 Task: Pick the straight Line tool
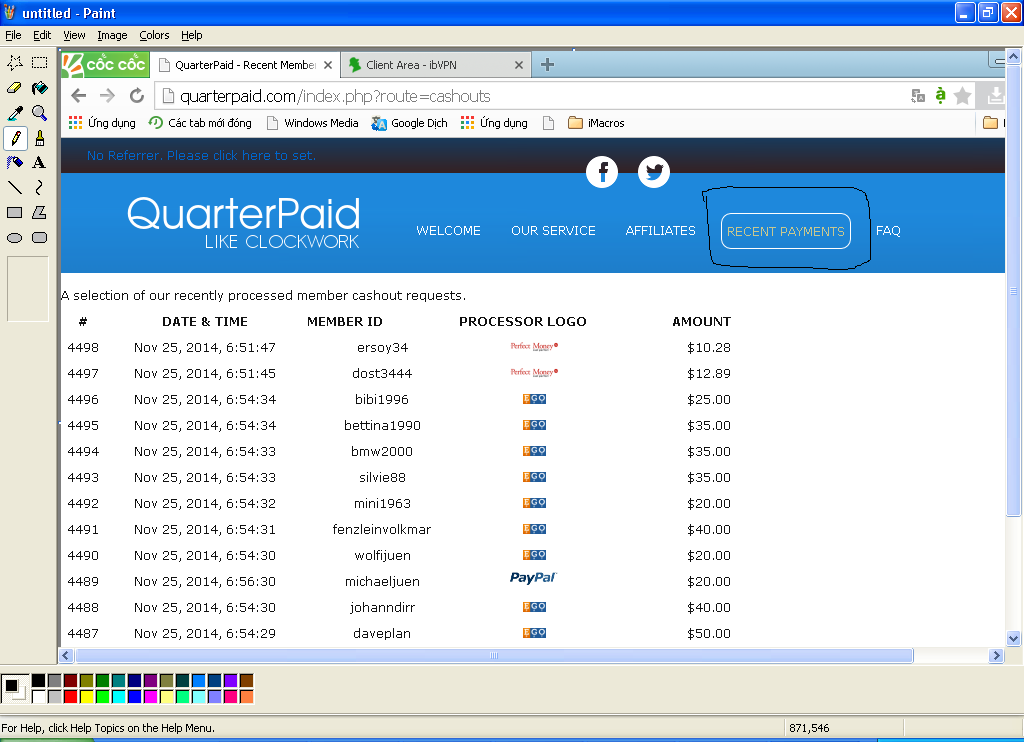[15, 187]
